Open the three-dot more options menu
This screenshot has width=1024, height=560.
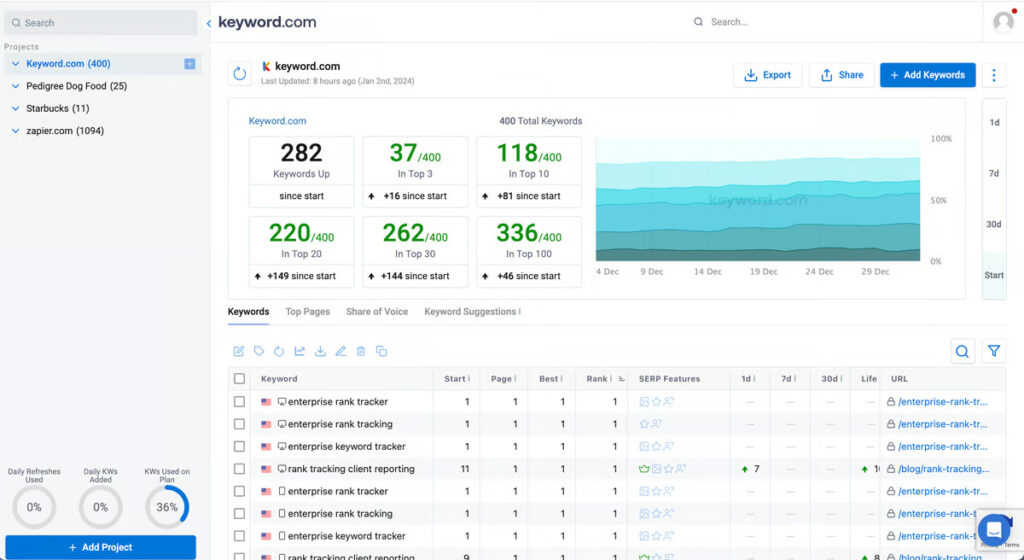pyautogui.click(x=993, y=75)
